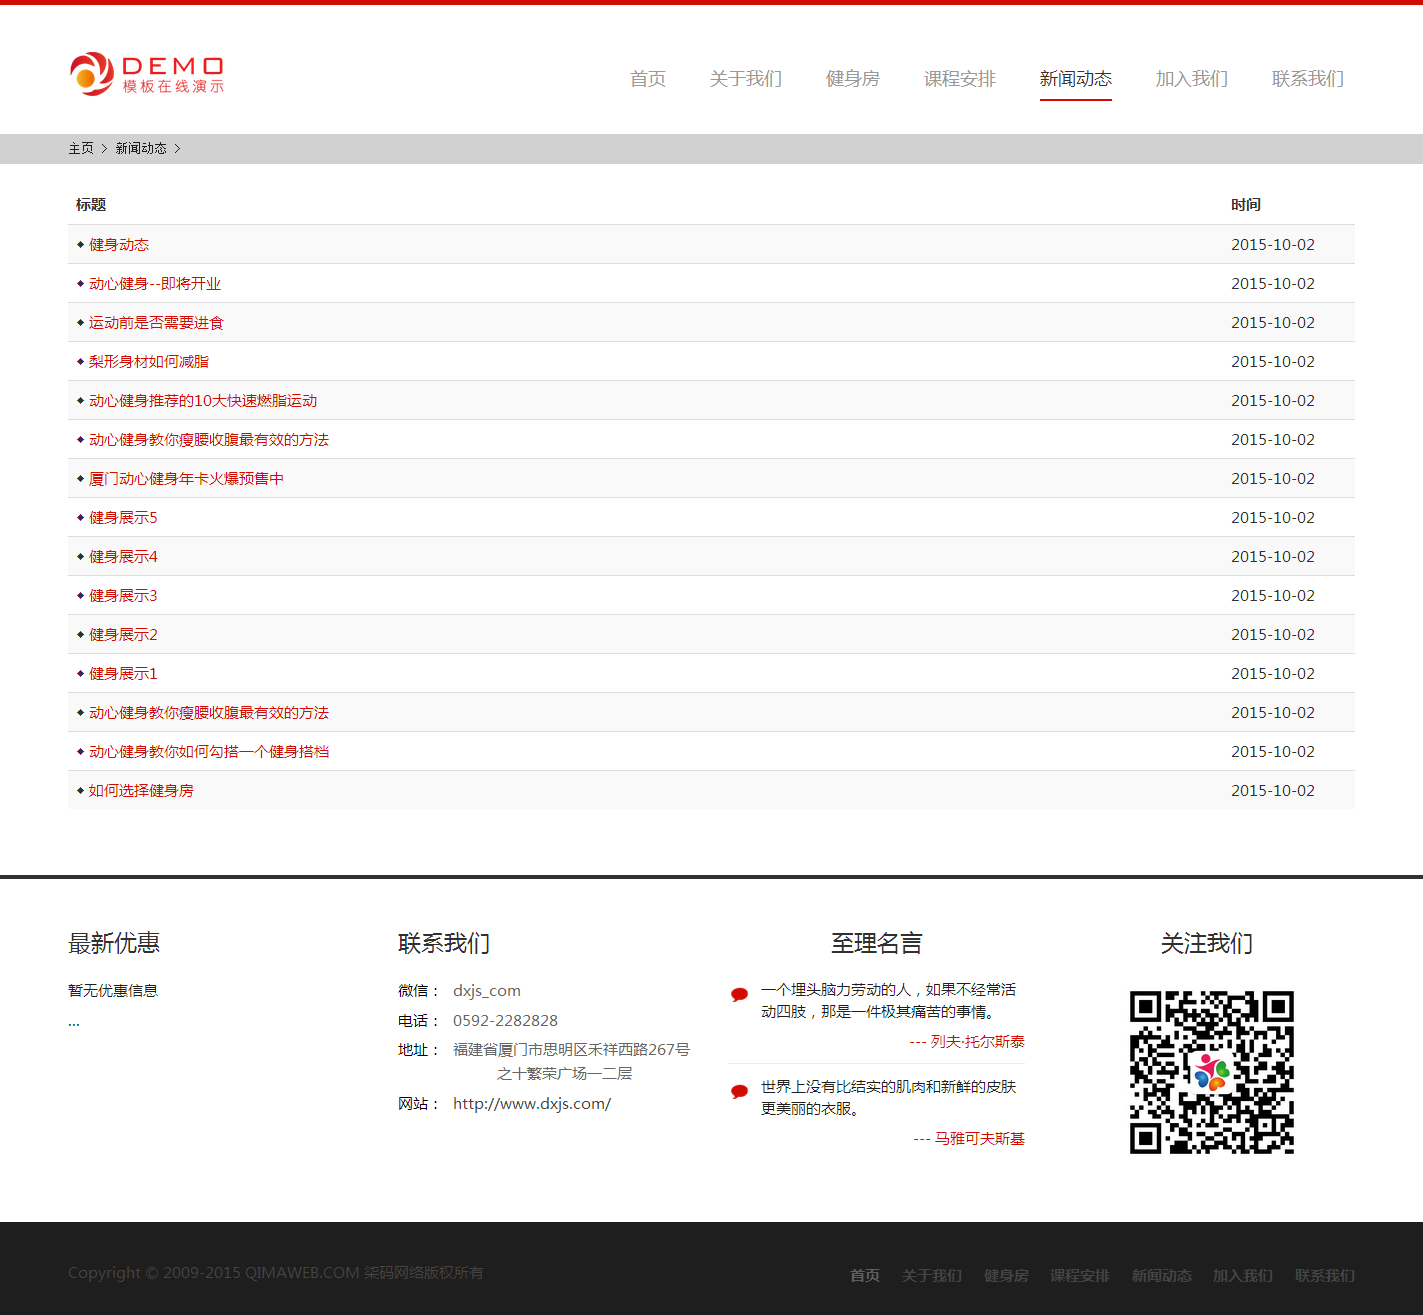This screenshot has height=1315, width=1423.
Task: Click the arrow after 新闻动态 in the breadcrumb
Action: pos(177,148)
